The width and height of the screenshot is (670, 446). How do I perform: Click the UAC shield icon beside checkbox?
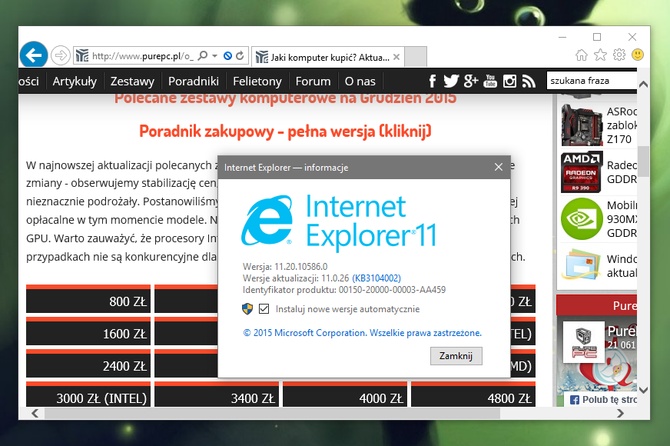point(247,309)
